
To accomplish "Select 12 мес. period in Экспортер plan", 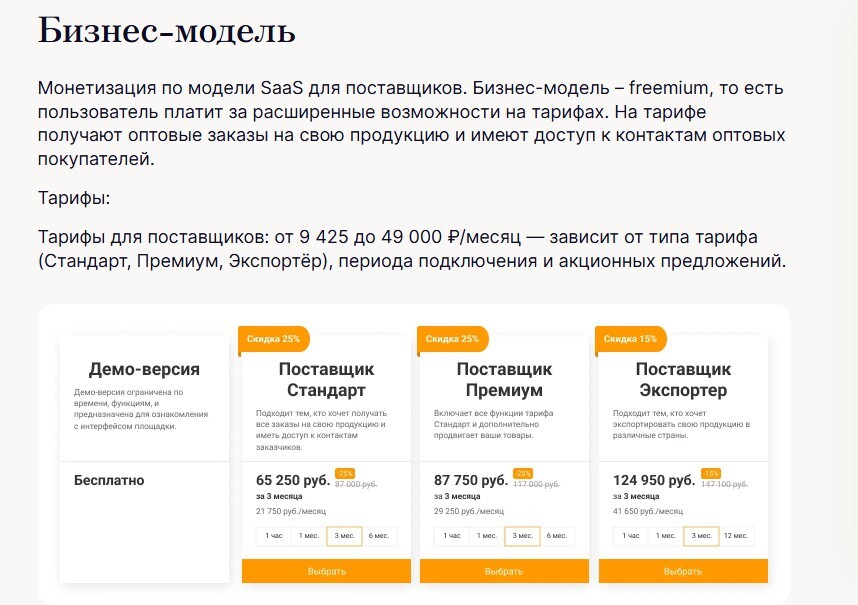I will (736, 536).
